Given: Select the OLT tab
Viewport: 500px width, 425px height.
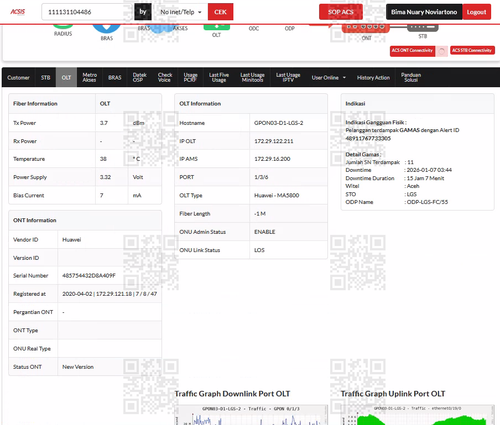Looking at the screenshot, I should [x=66, y=78].
